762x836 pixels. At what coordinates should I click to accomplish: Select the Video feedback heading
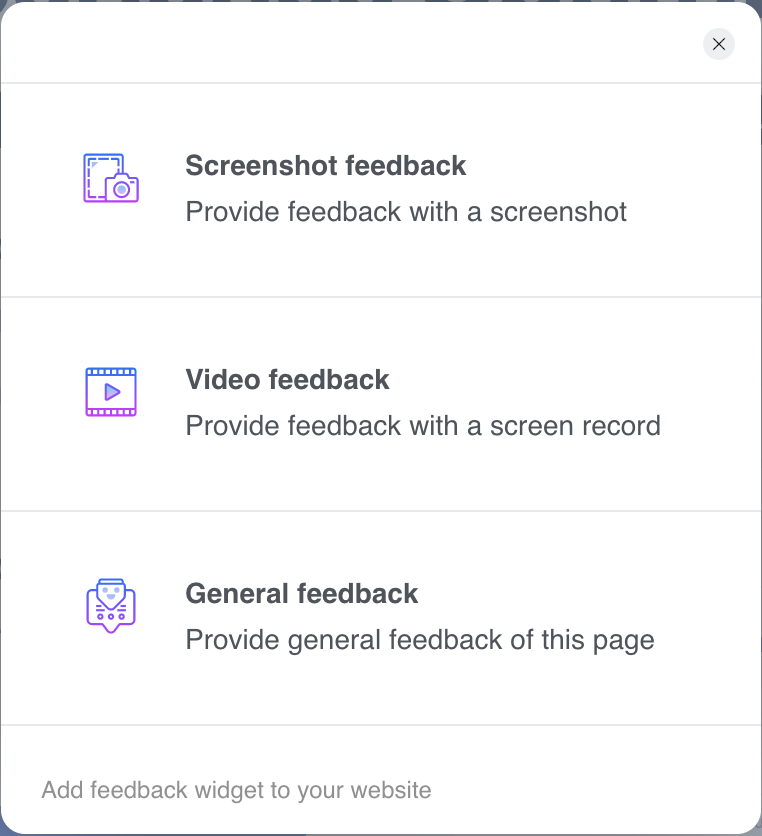click(x=287, y=380)
